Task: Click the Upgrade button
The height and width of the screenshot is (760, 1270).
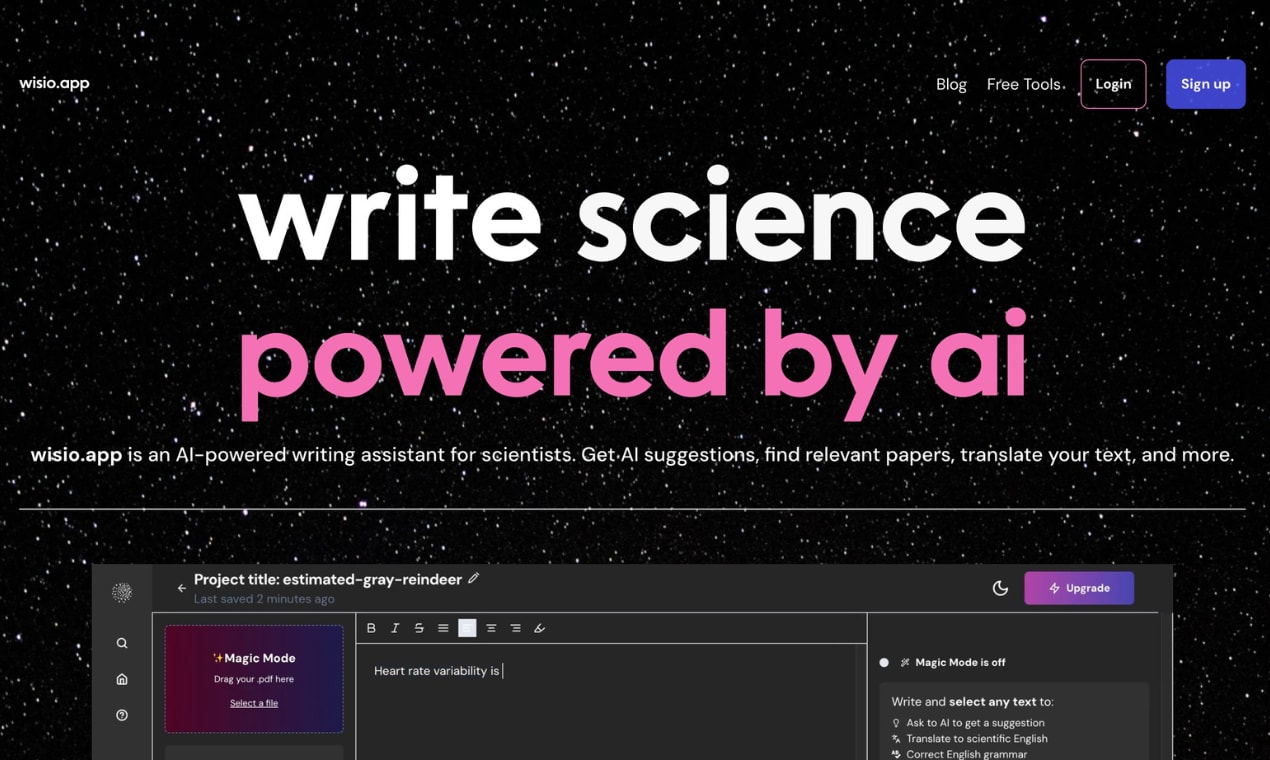Action: [x=1079, y=588]
